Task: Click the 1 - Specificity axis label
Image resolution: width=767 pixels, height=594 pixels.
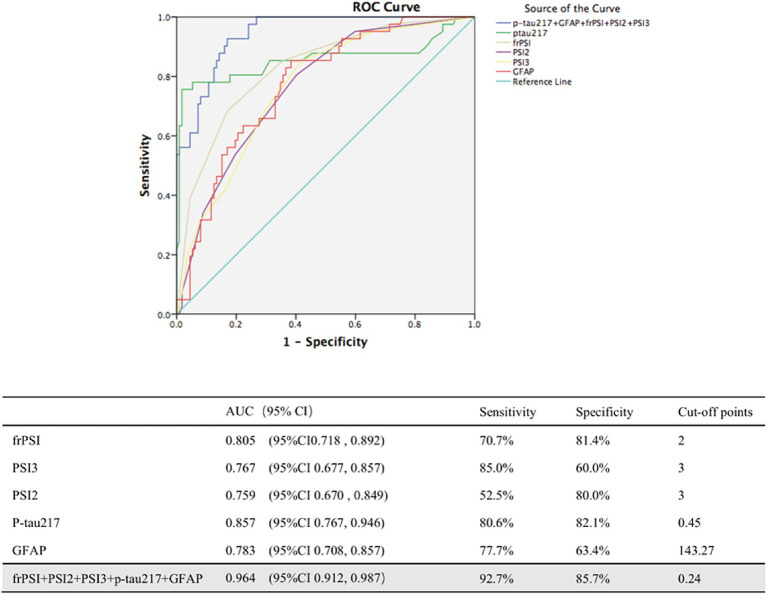Action: tap(325, 342)
